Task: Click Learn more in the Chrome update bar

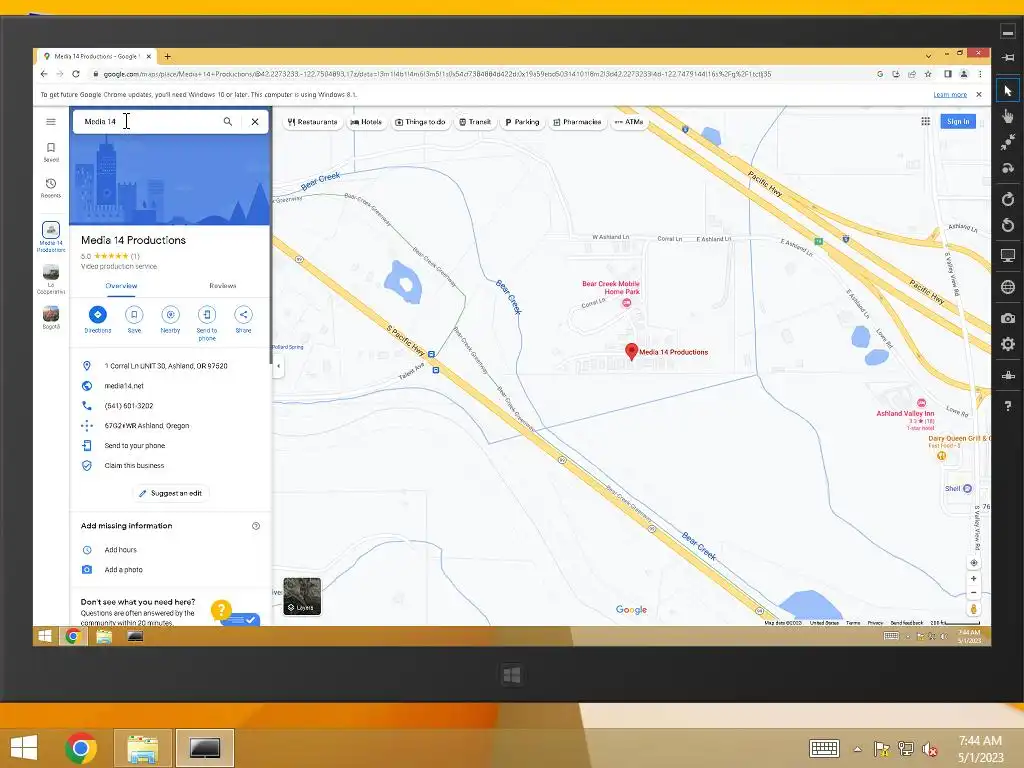Action: [x=950, y=95]
